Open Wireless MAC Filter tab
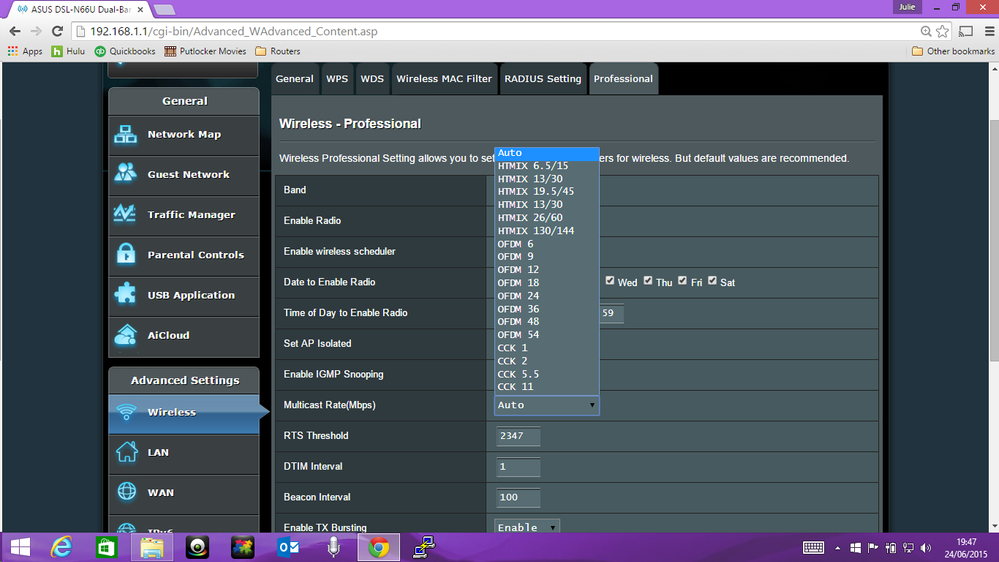The height and width of the screenshot is (562, 999). point(444,79)
